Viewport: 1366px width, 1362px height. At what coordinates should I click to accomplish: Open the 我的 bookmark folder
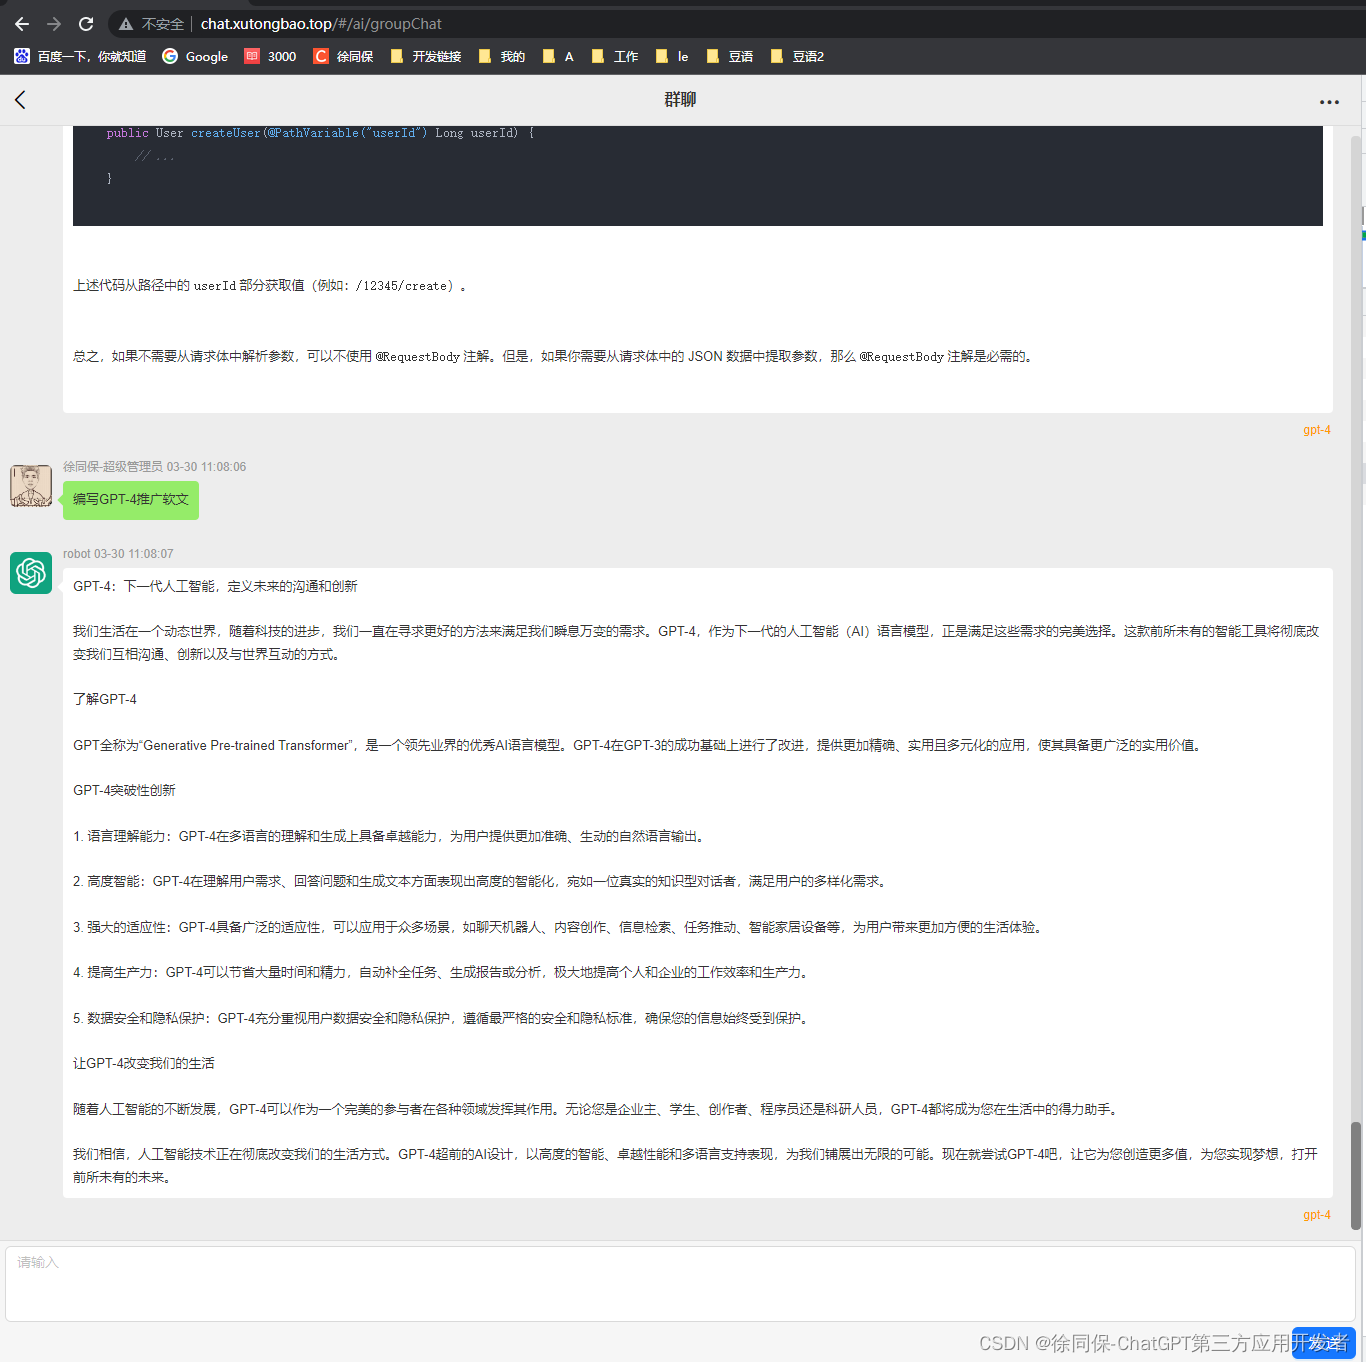[501, 57]
